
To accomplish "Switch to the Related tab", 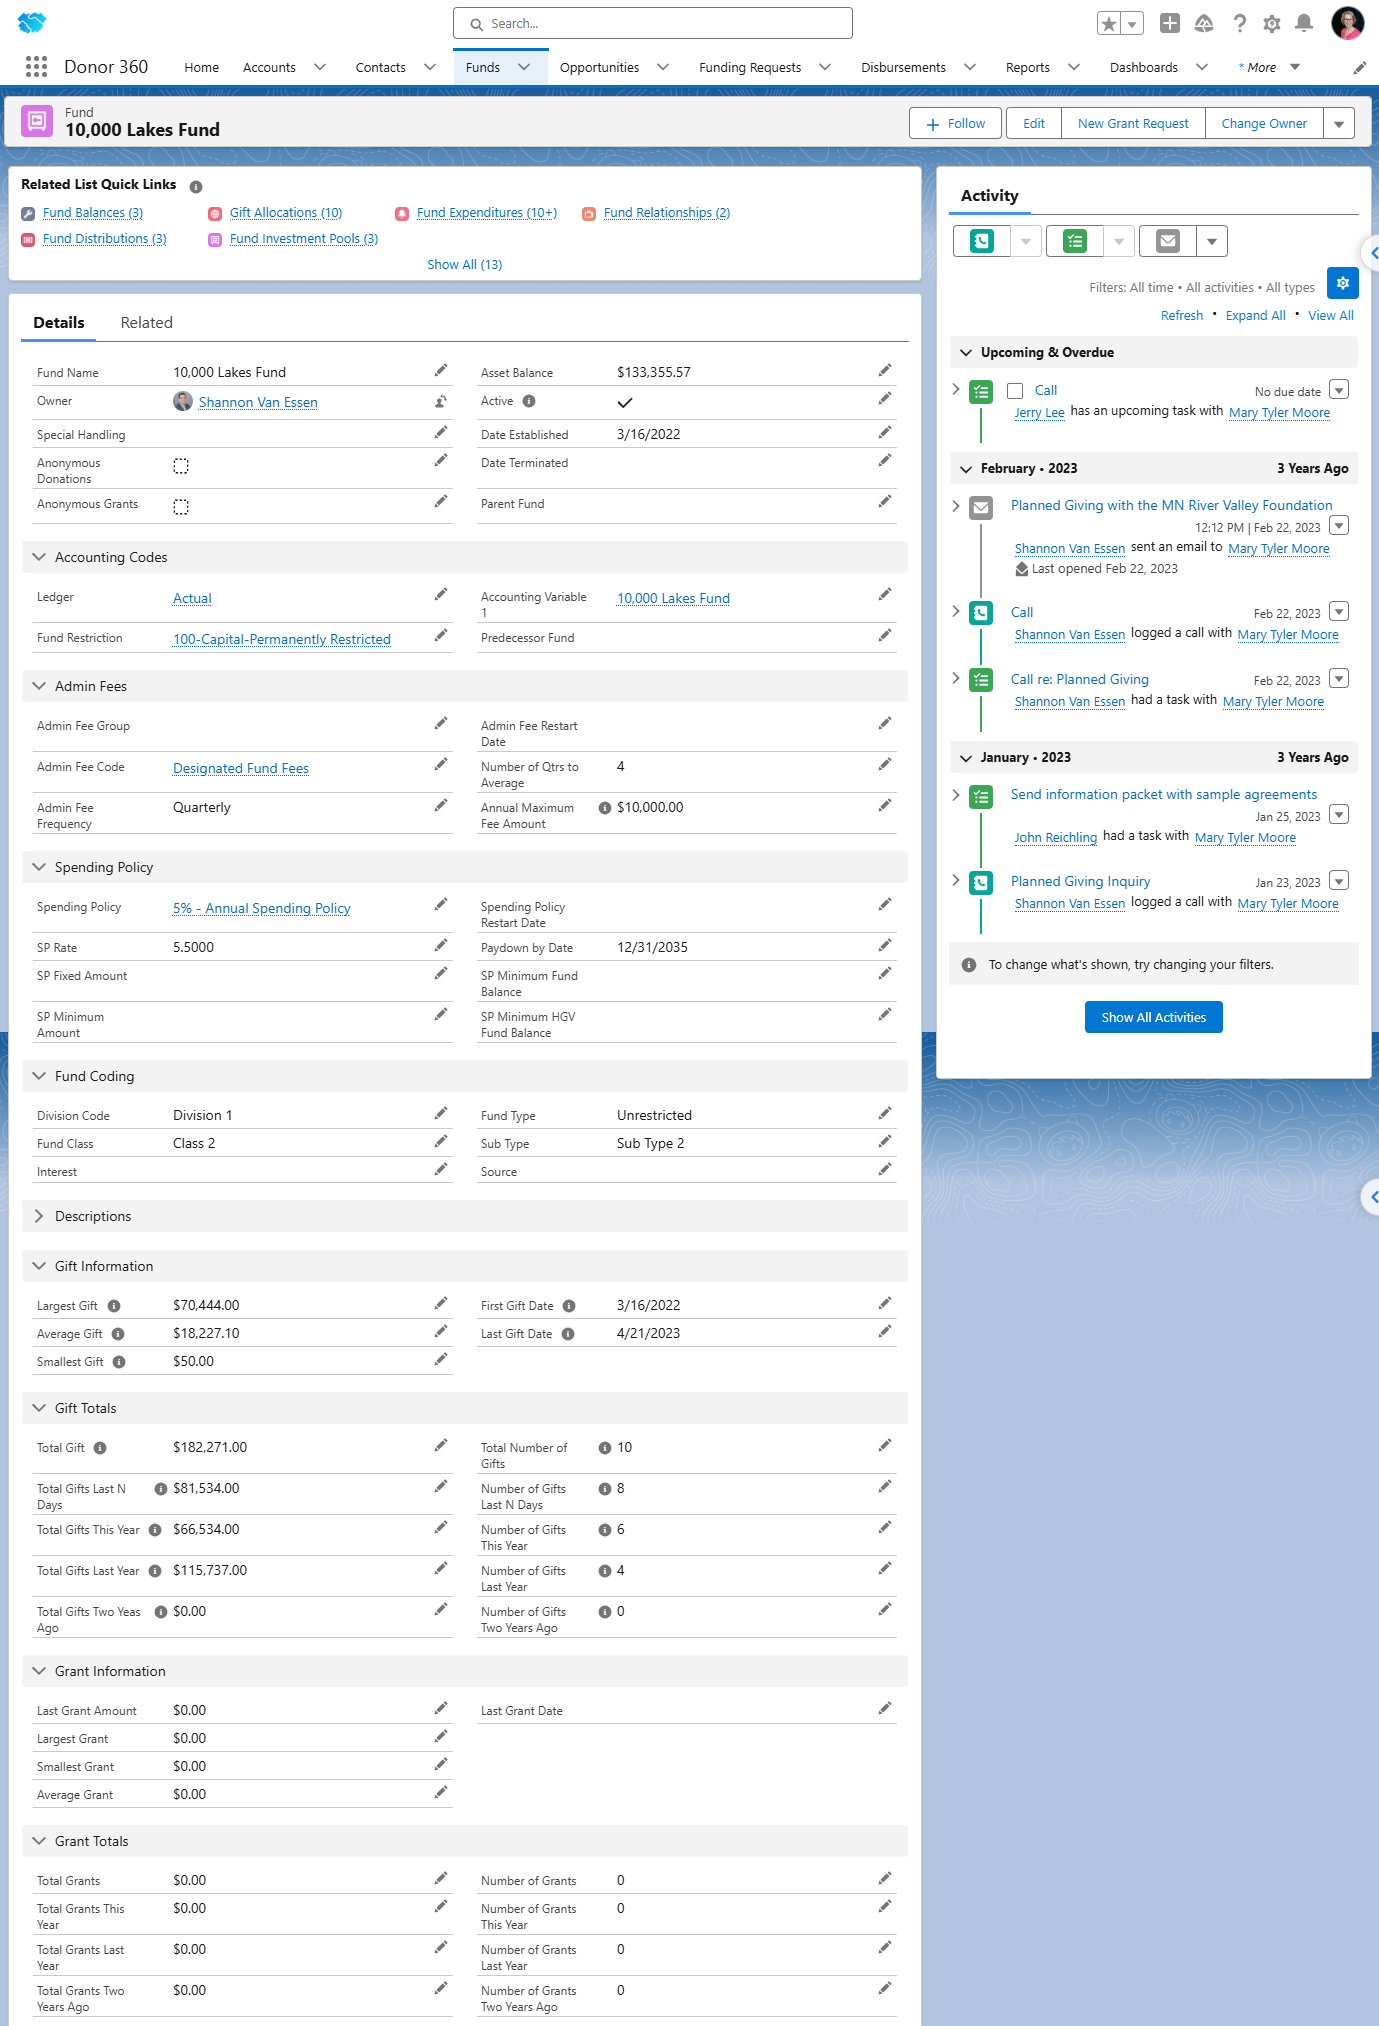I will [x=147, y=323].
